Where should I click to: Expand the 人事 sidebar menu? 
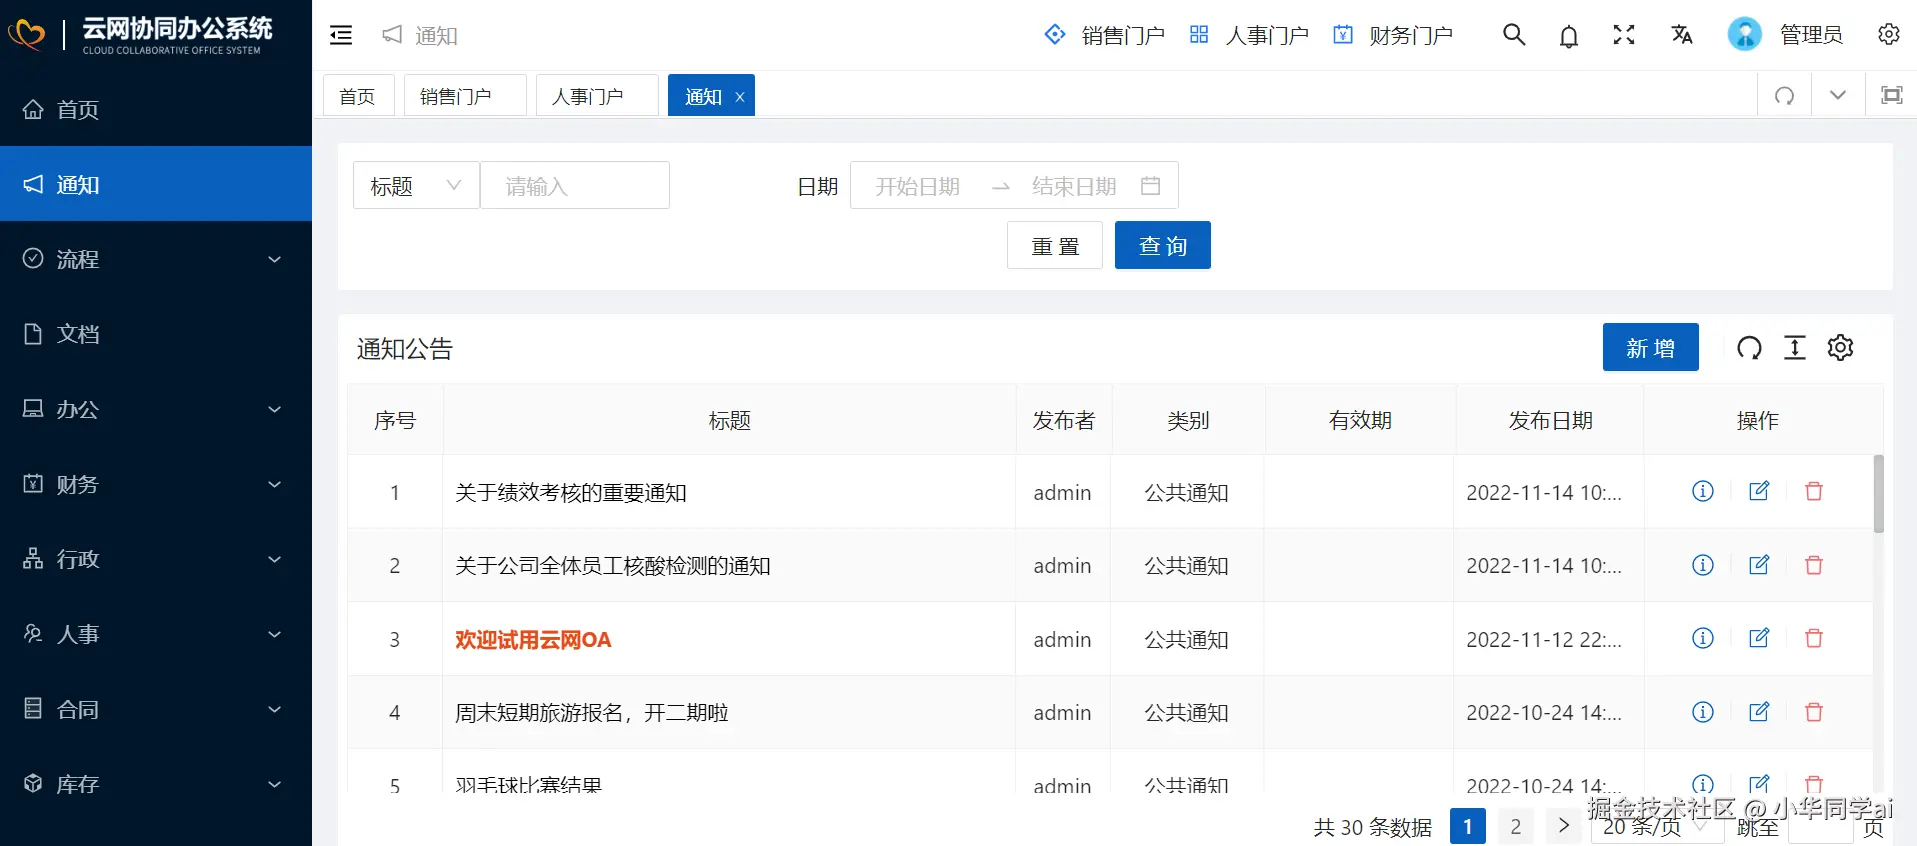click(156, 634)
